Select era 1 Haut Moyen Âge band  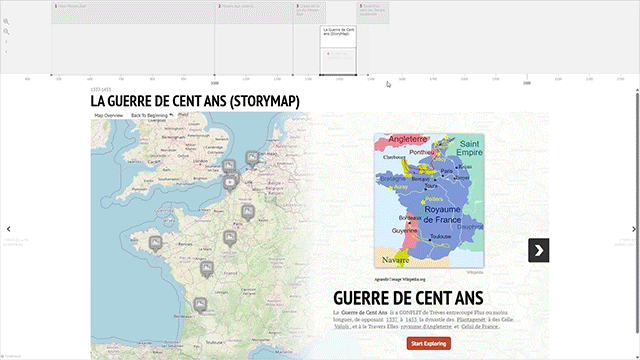[133, 13]
